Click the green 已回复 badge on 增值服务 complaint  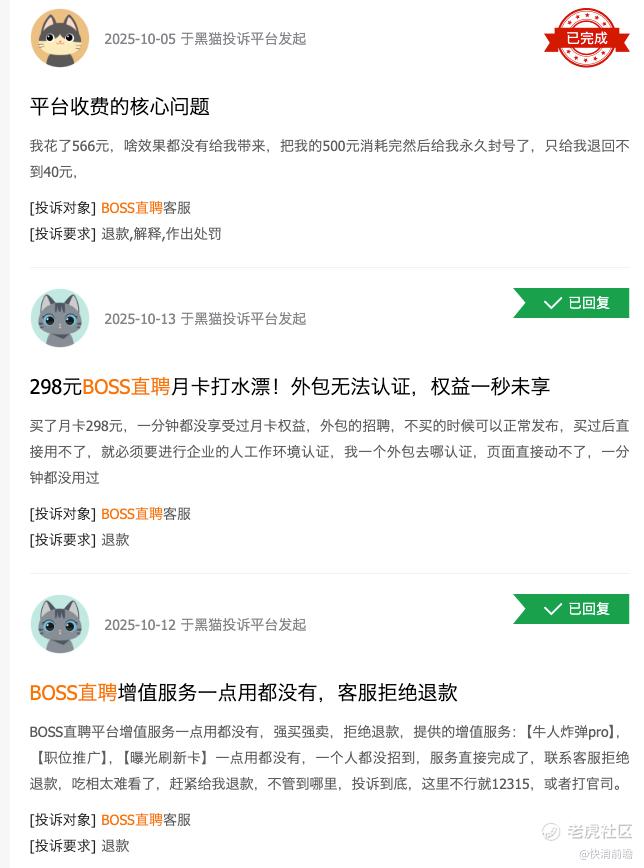point(571,609)
